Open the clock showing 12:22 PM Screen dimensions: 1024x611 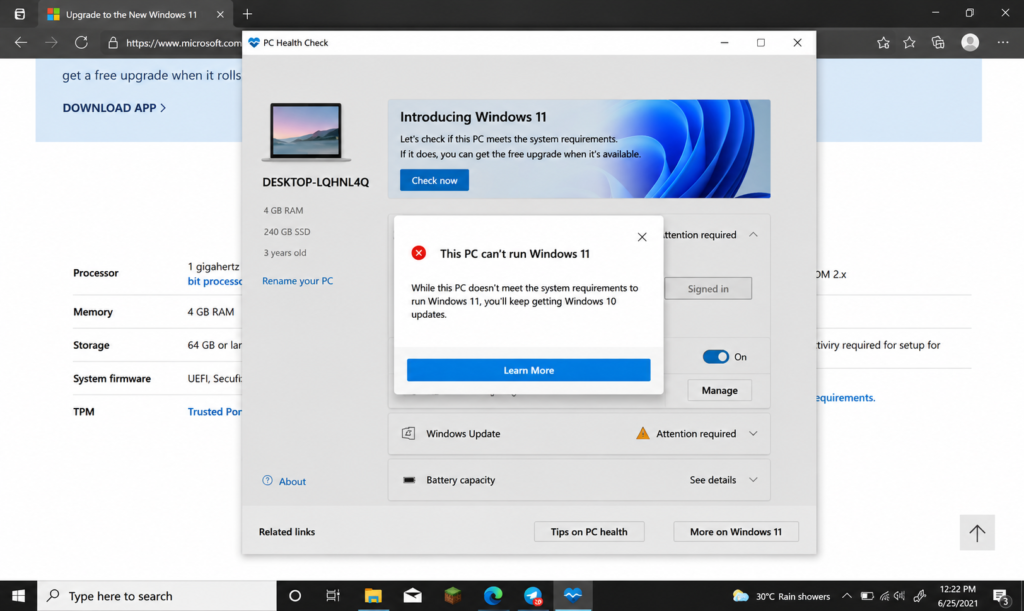point(957,596)
